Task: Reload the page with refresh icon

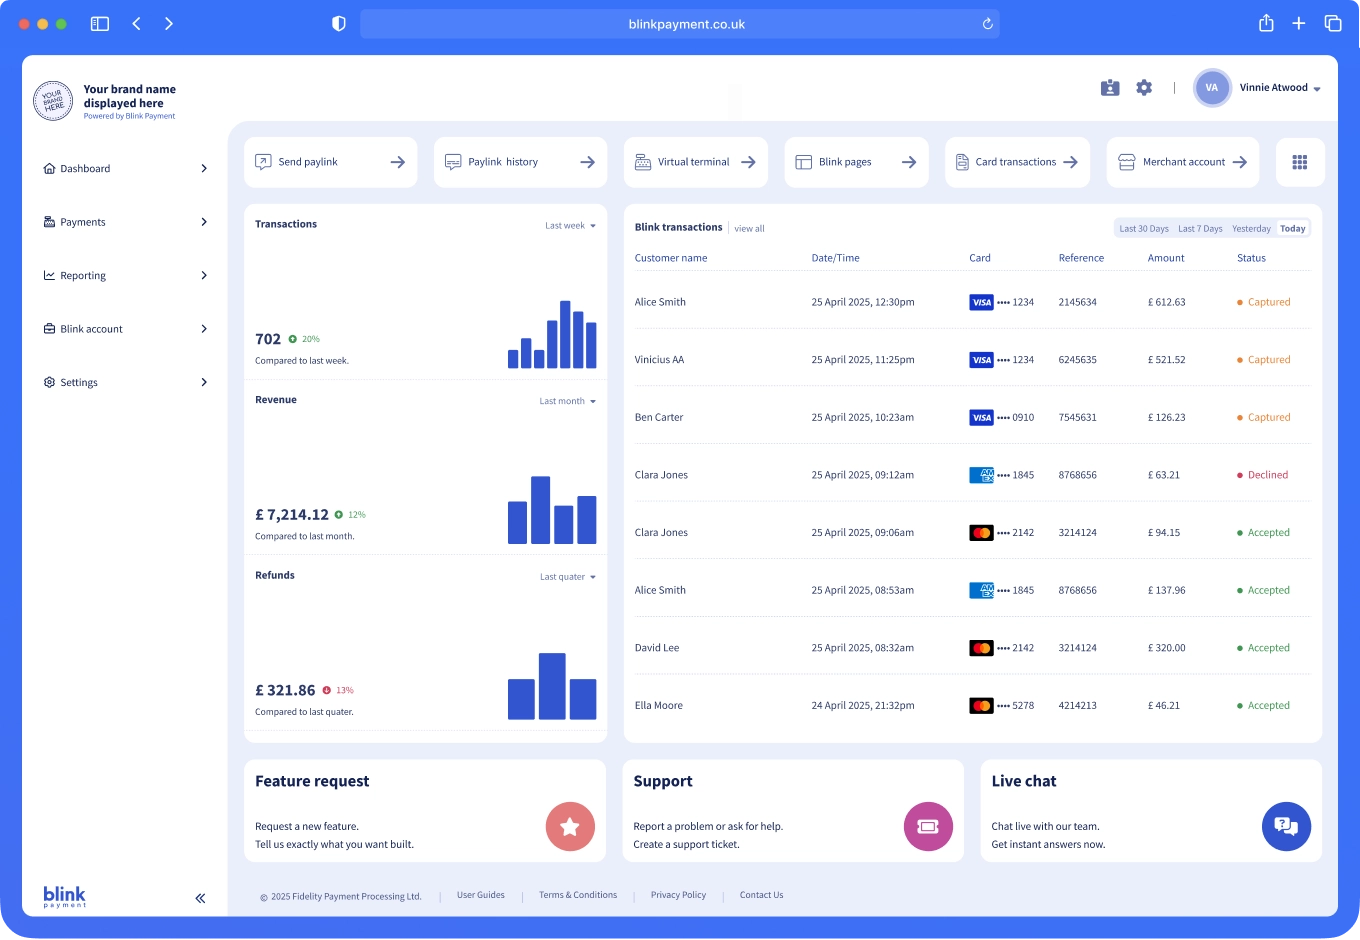Action: click(x=987, y=24)
